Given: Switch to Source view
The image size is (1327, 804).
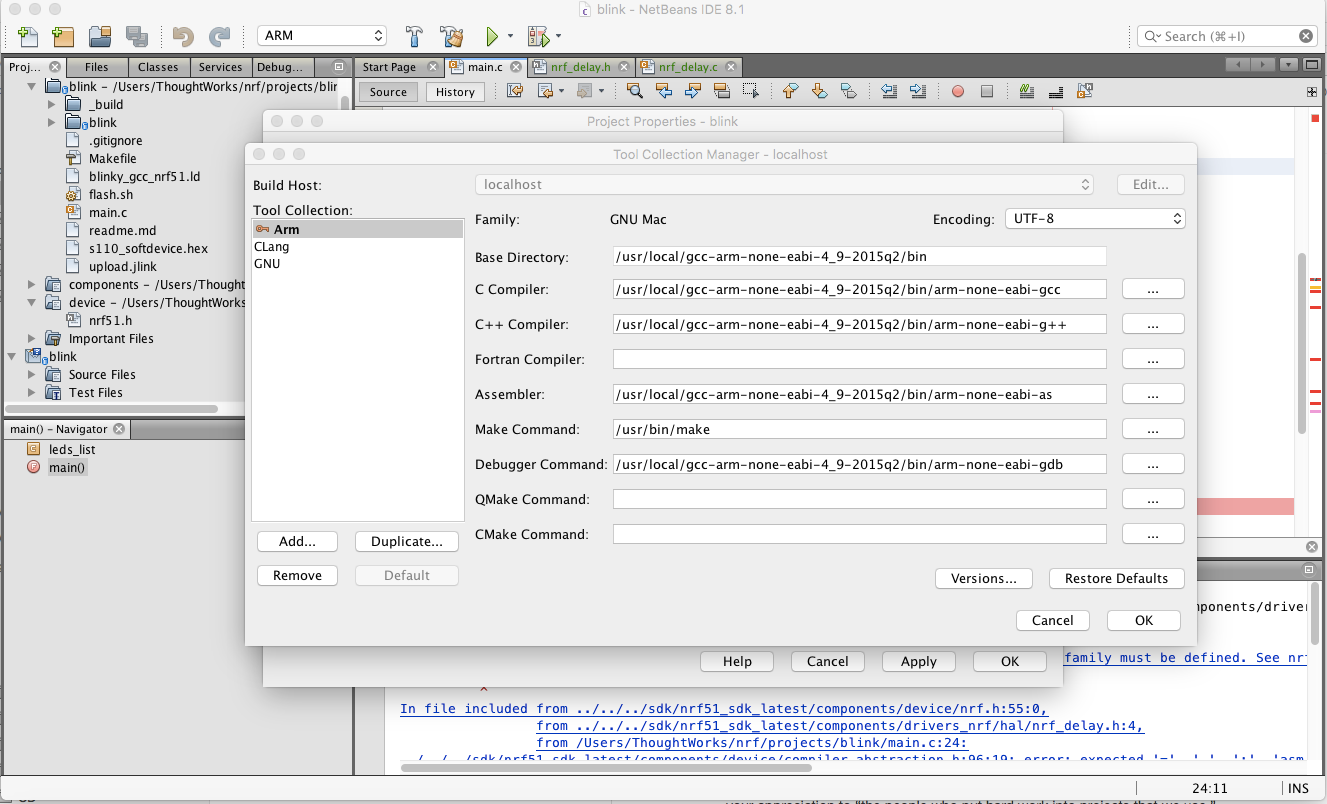Looking at the screenshot, I should [x=388, y=92].
